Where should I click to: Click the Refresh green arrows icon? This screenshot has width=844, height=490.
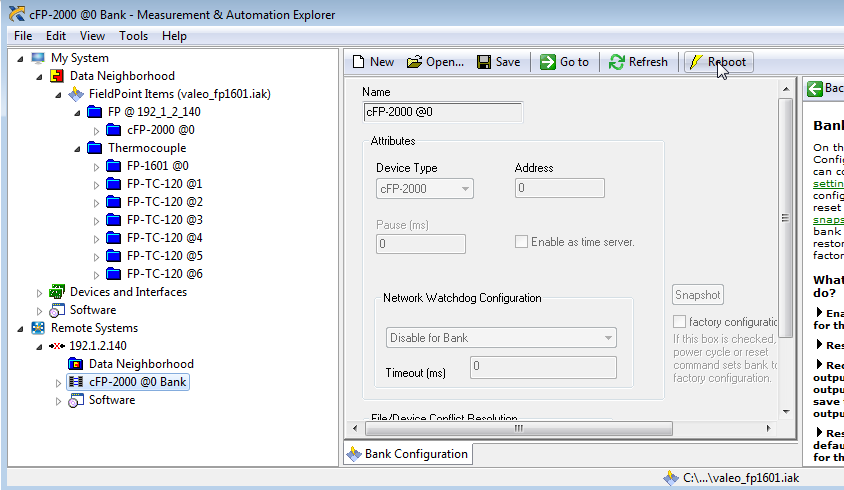[616, 62]
